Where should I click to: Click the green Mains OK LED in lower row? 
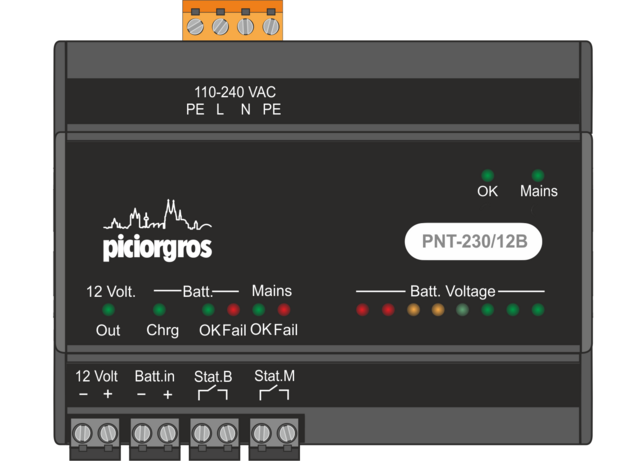coord(259,310)
